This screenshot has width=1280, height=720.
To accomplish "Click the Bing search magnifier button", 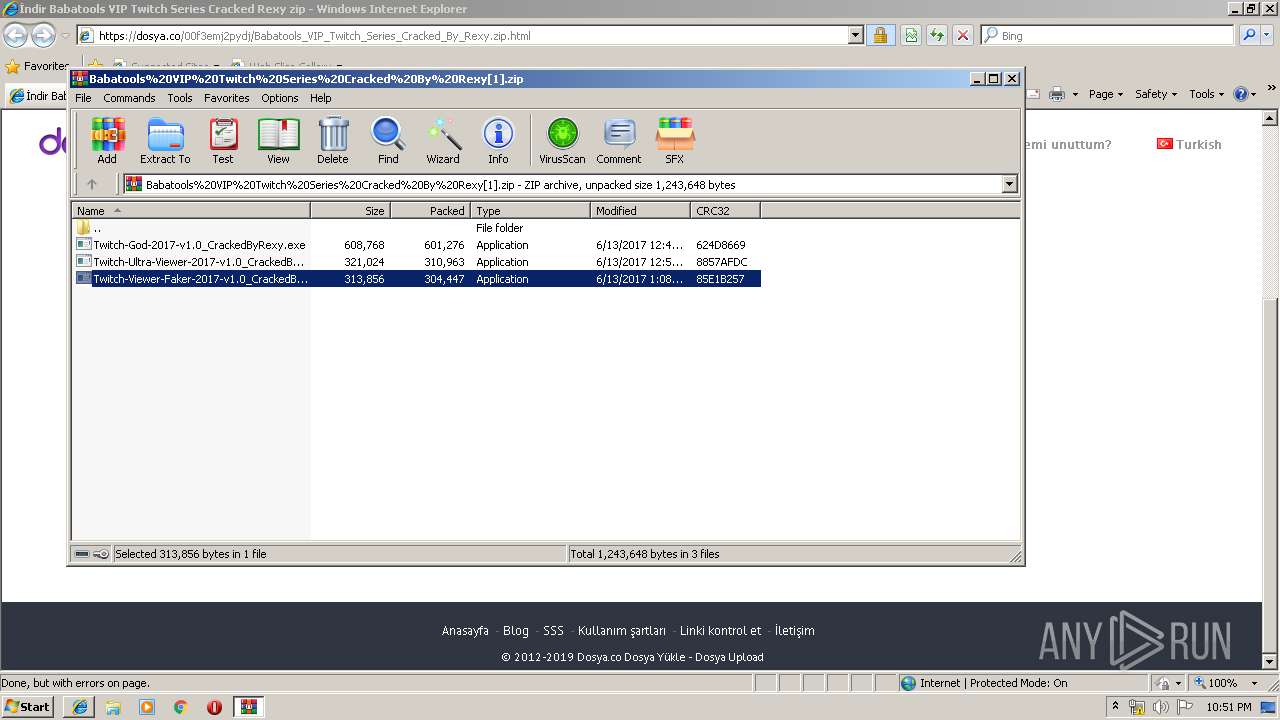I will 1249,36.
